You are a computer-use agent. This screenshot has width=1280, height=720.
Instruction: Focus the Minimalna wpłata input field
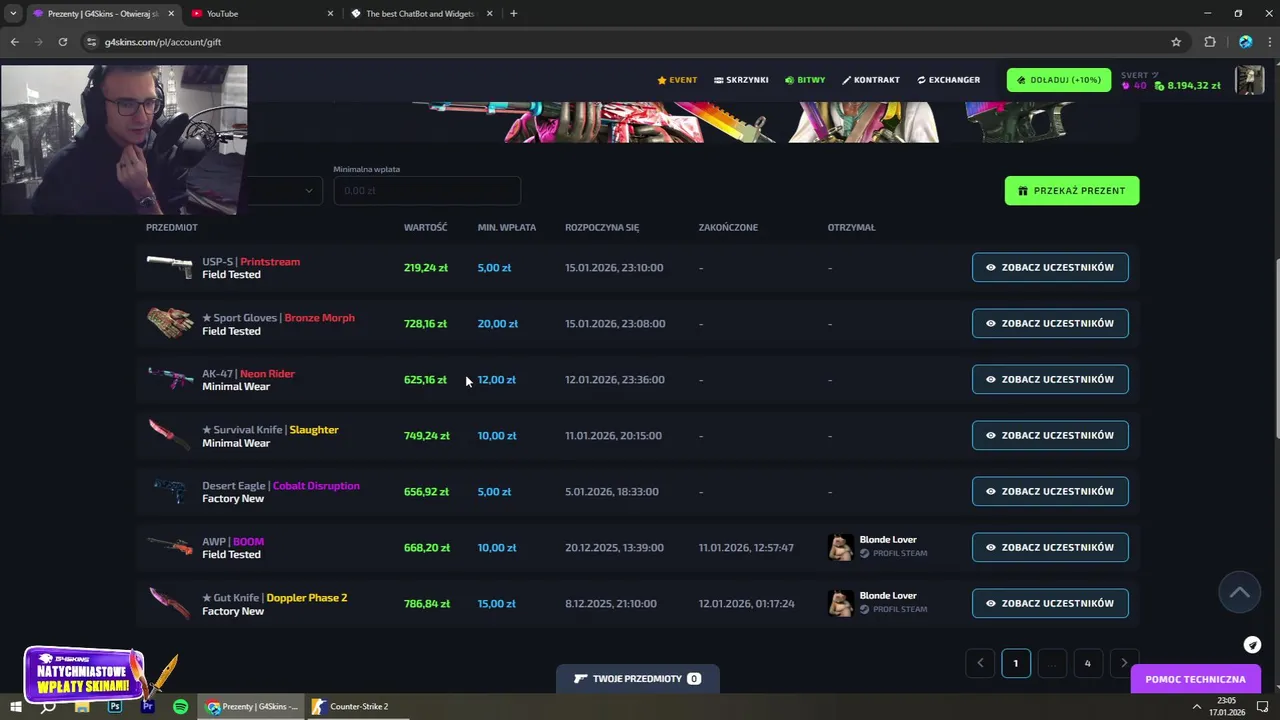[x=427, y=191]
